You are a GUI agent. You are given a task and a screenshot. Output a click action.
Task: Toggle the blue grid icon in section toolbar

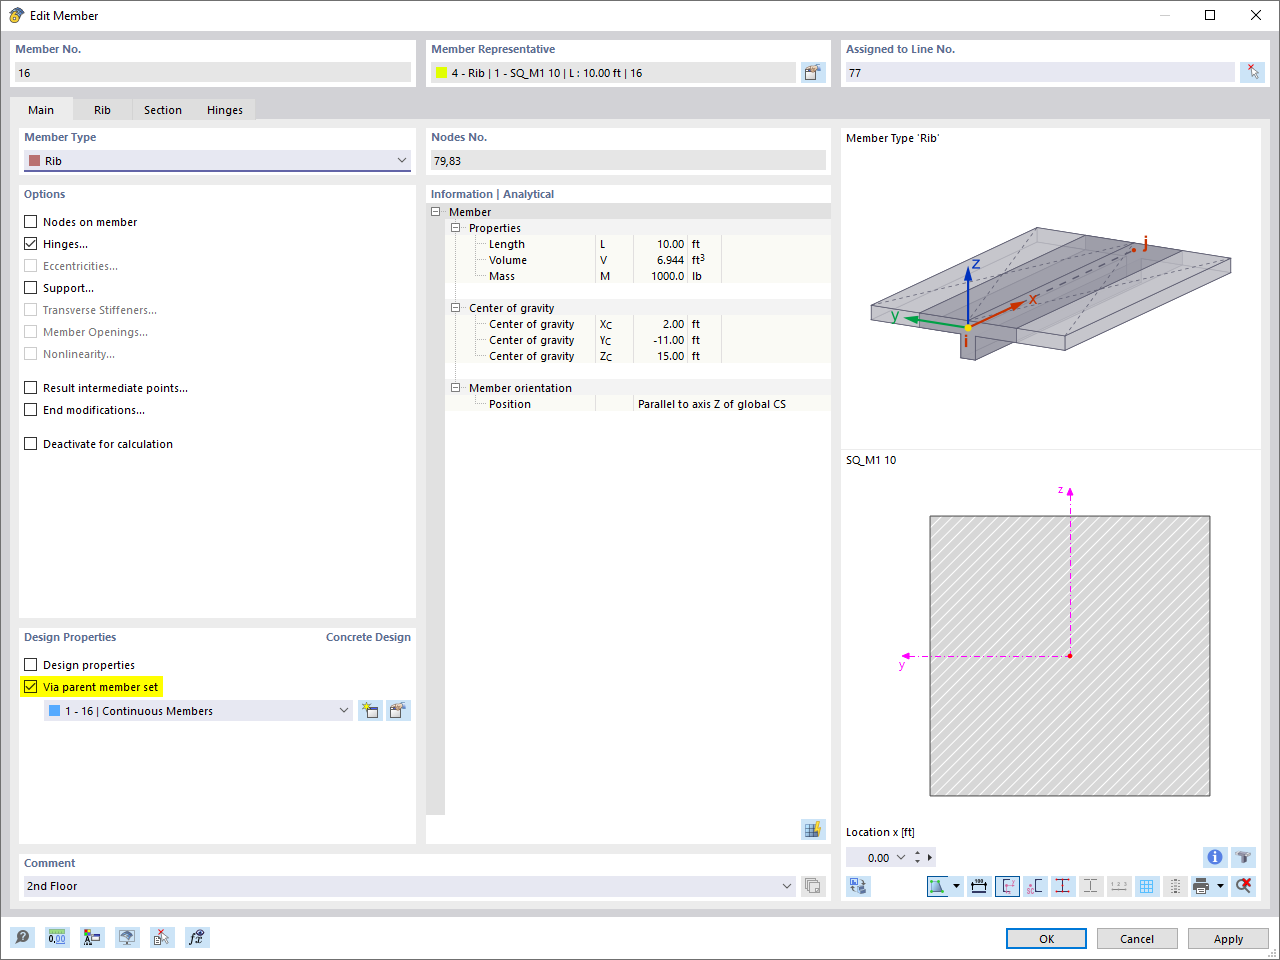click(x=1147, y=886)
